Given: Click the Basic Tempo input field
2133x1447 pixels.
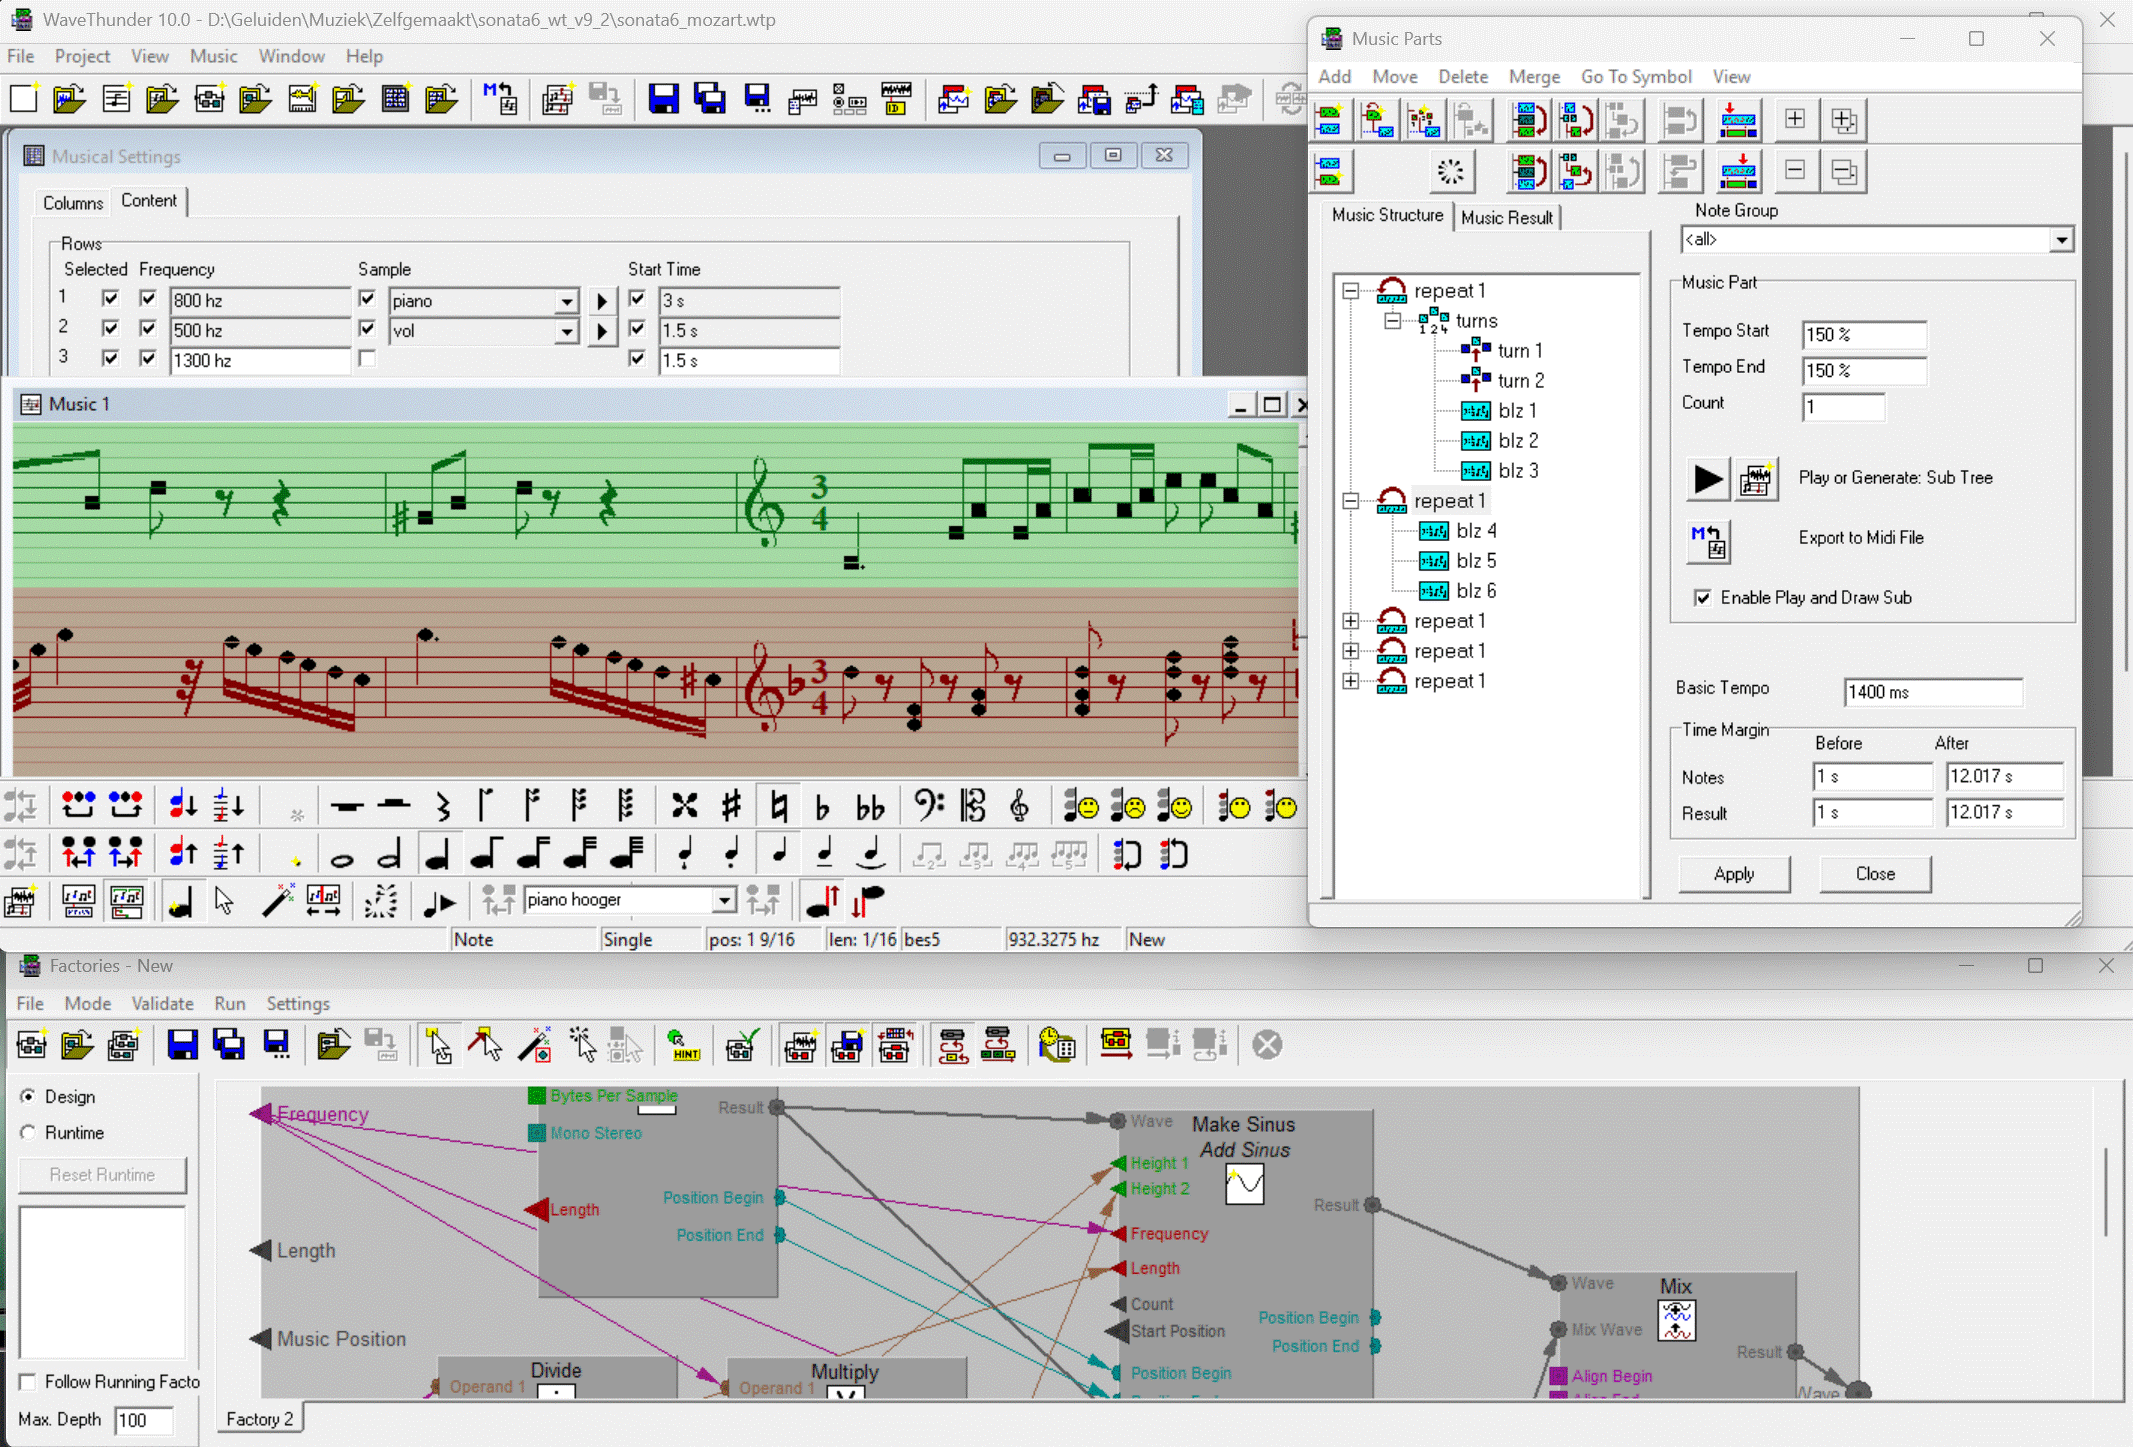Looking at the screenshot, I should tap(1931, 692).
